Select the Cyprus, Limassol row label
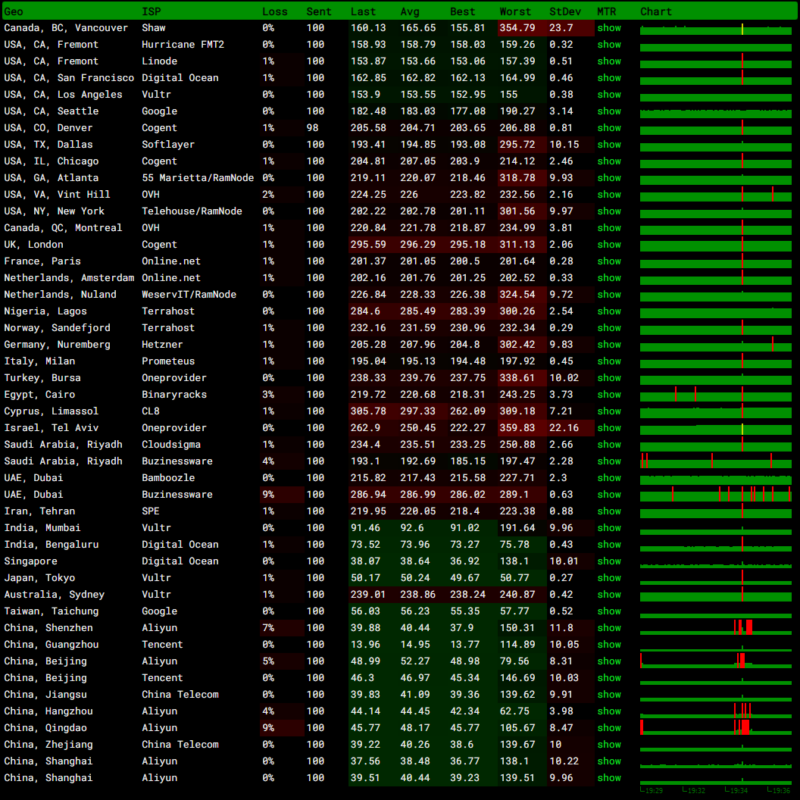 point(51,411)
